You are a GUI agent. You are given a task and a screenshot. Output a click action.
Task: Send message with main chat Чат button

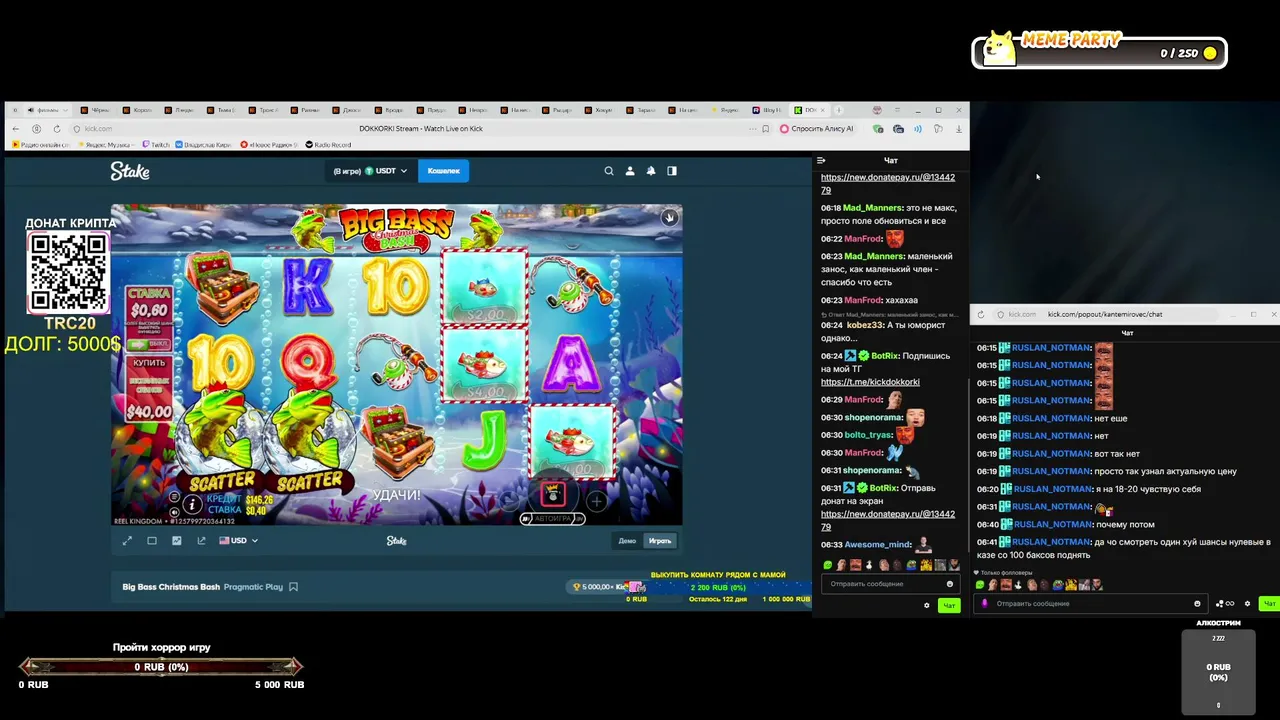click(x=949, y=605)
